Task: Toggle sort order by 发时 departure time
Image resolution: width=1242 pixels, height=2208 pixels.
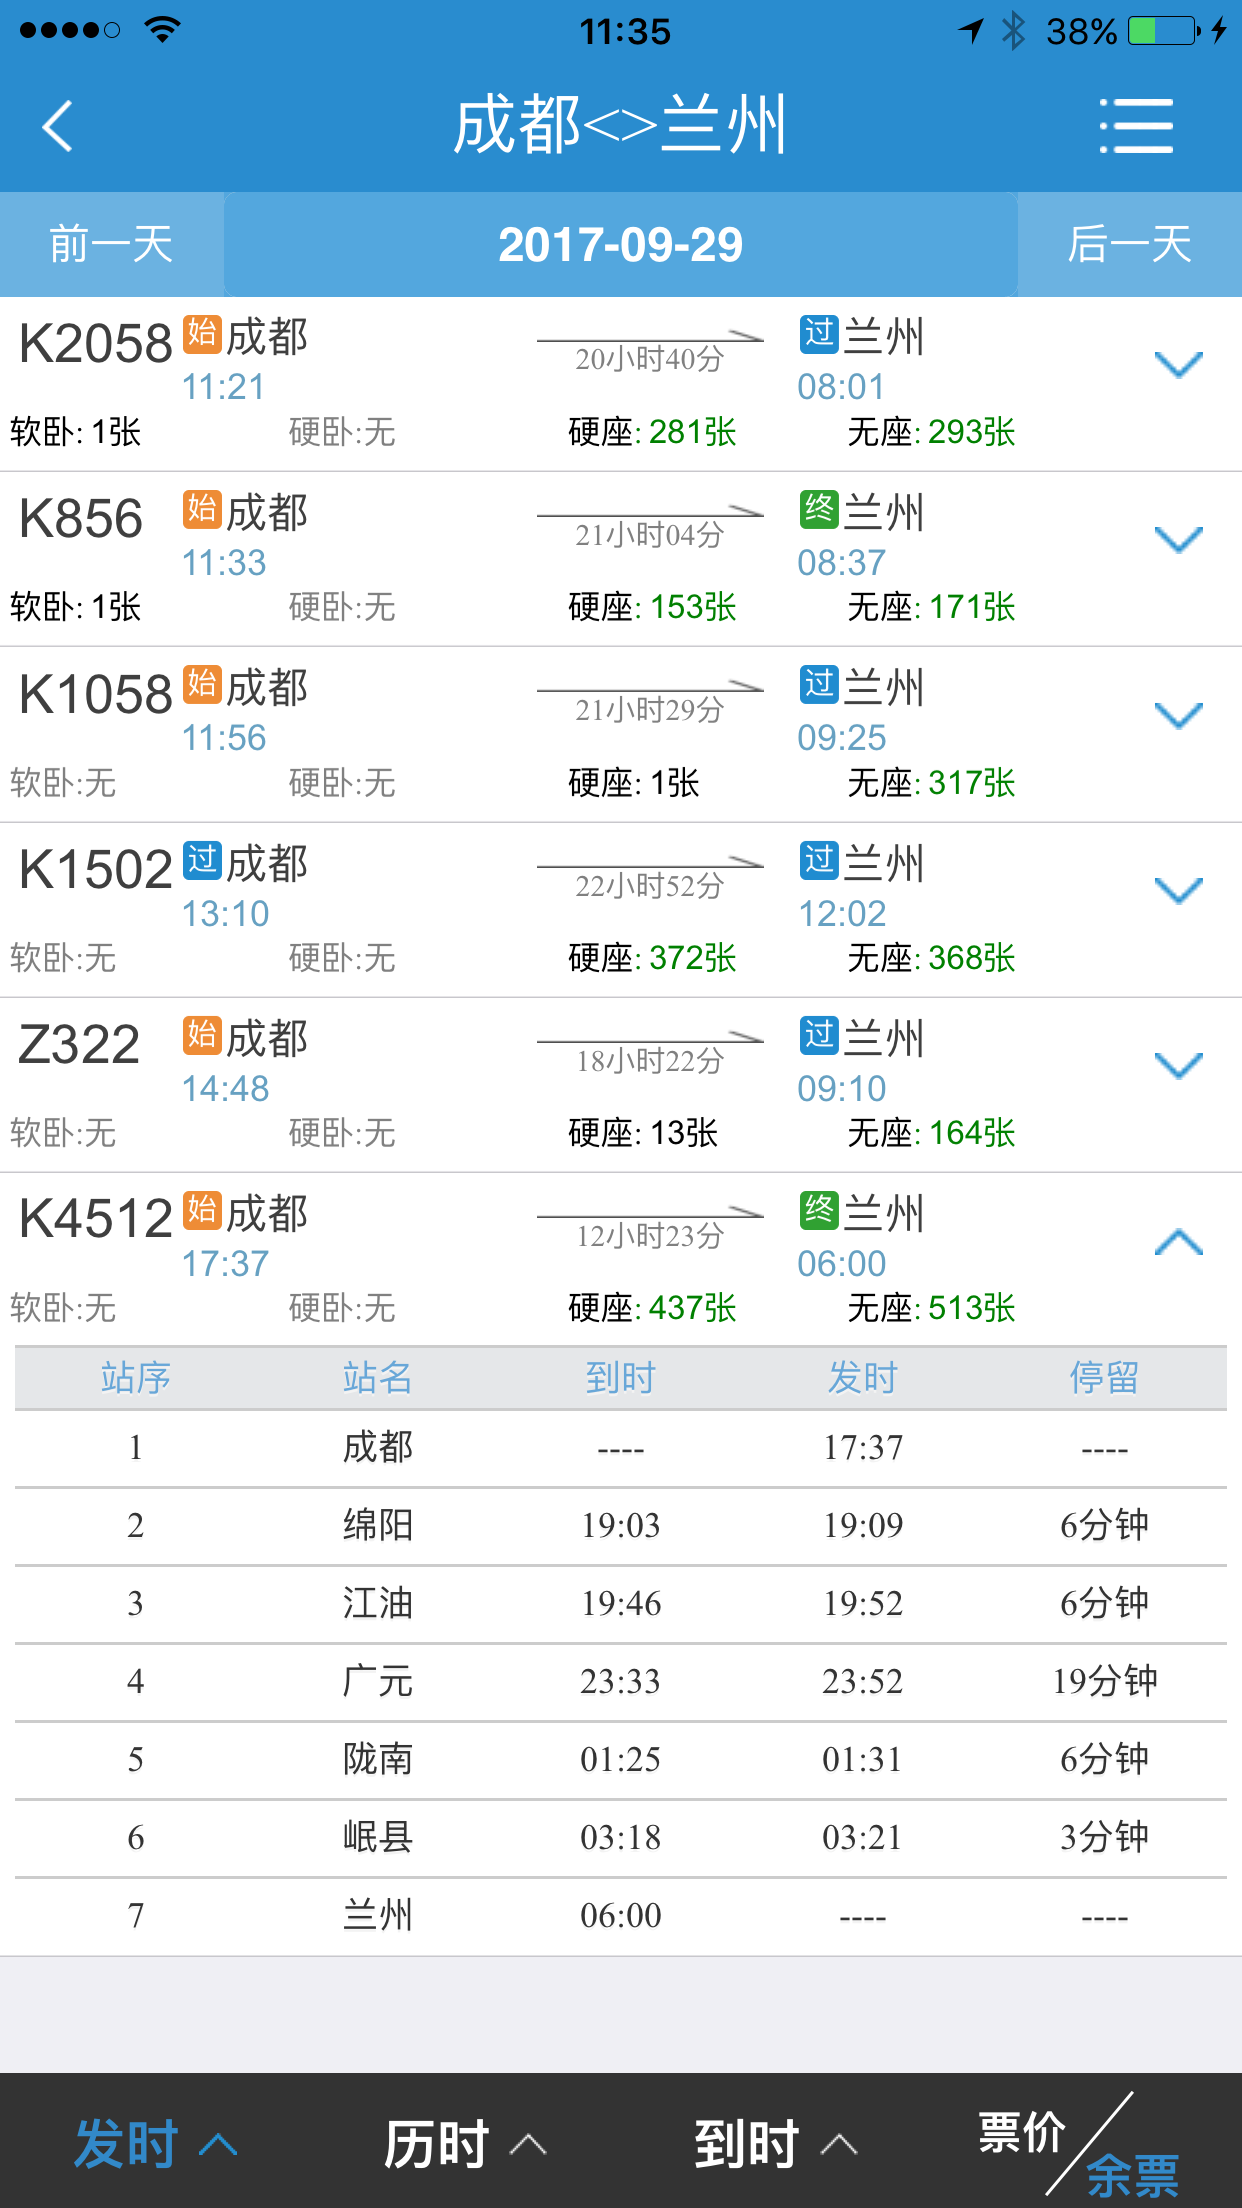Action: 155,2144
